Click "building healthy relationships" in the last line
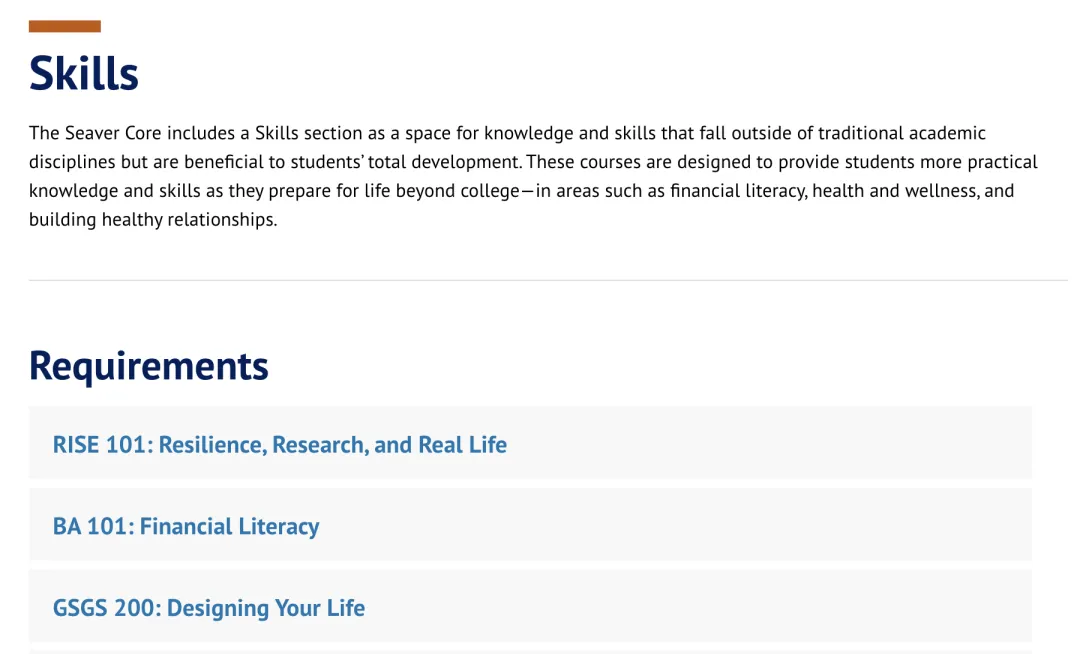 coord(152,220)
